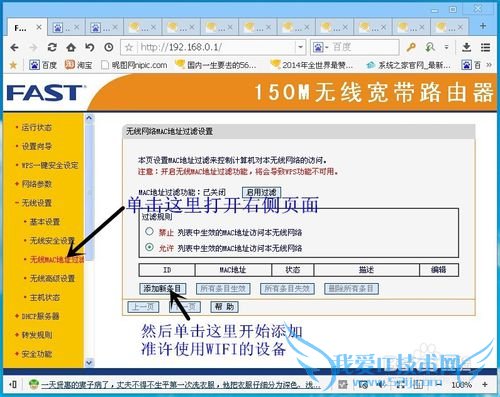Screen dimensions: 500x397
Task: Open 运行状态 in the sidebar
Action: click(x=37, y=127)
